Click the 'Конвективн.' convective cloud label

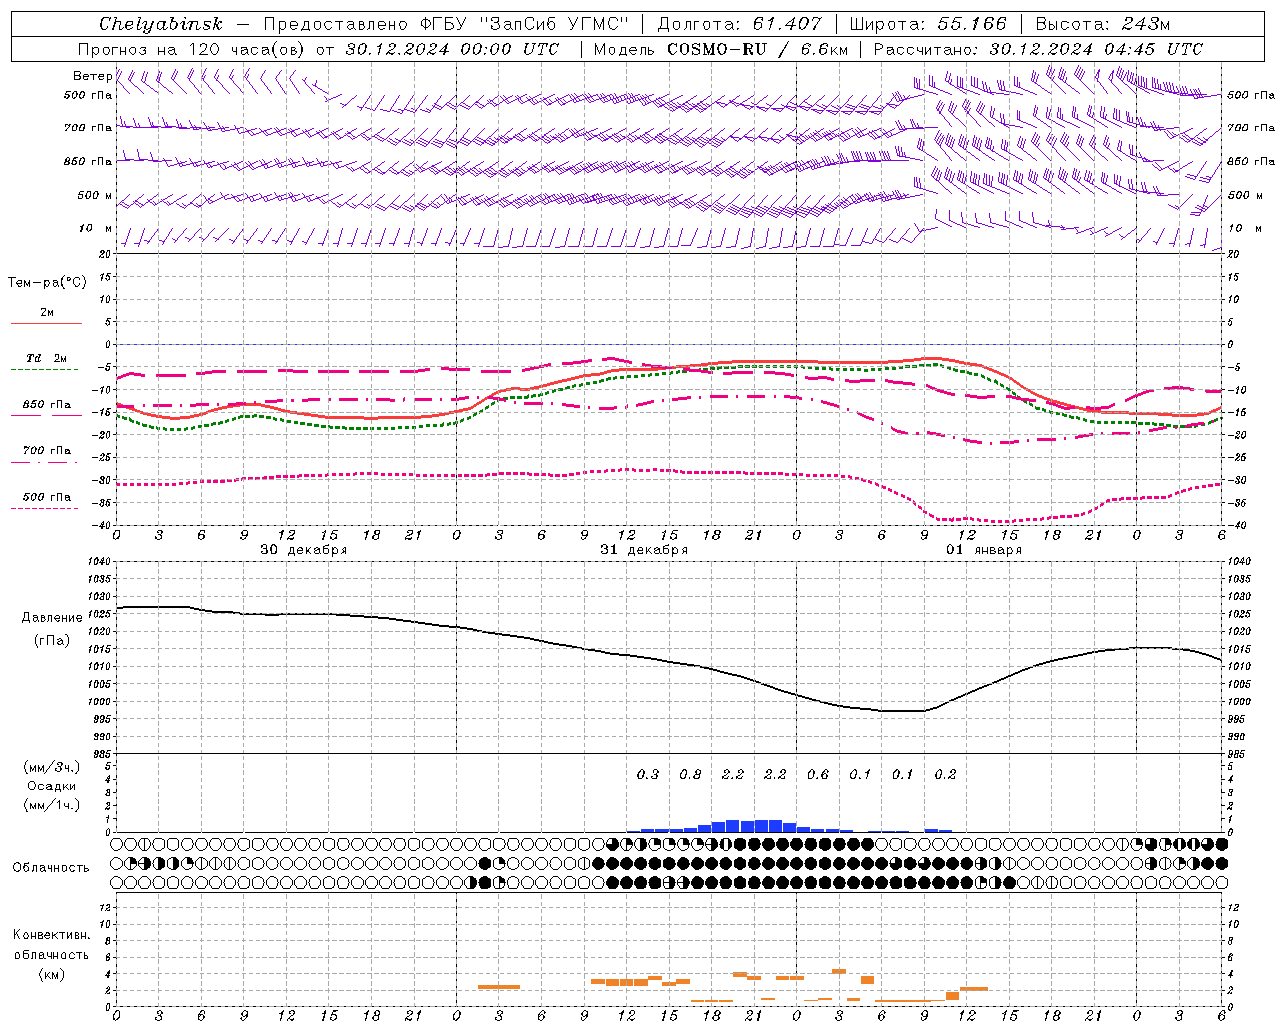tap(52, 935)
